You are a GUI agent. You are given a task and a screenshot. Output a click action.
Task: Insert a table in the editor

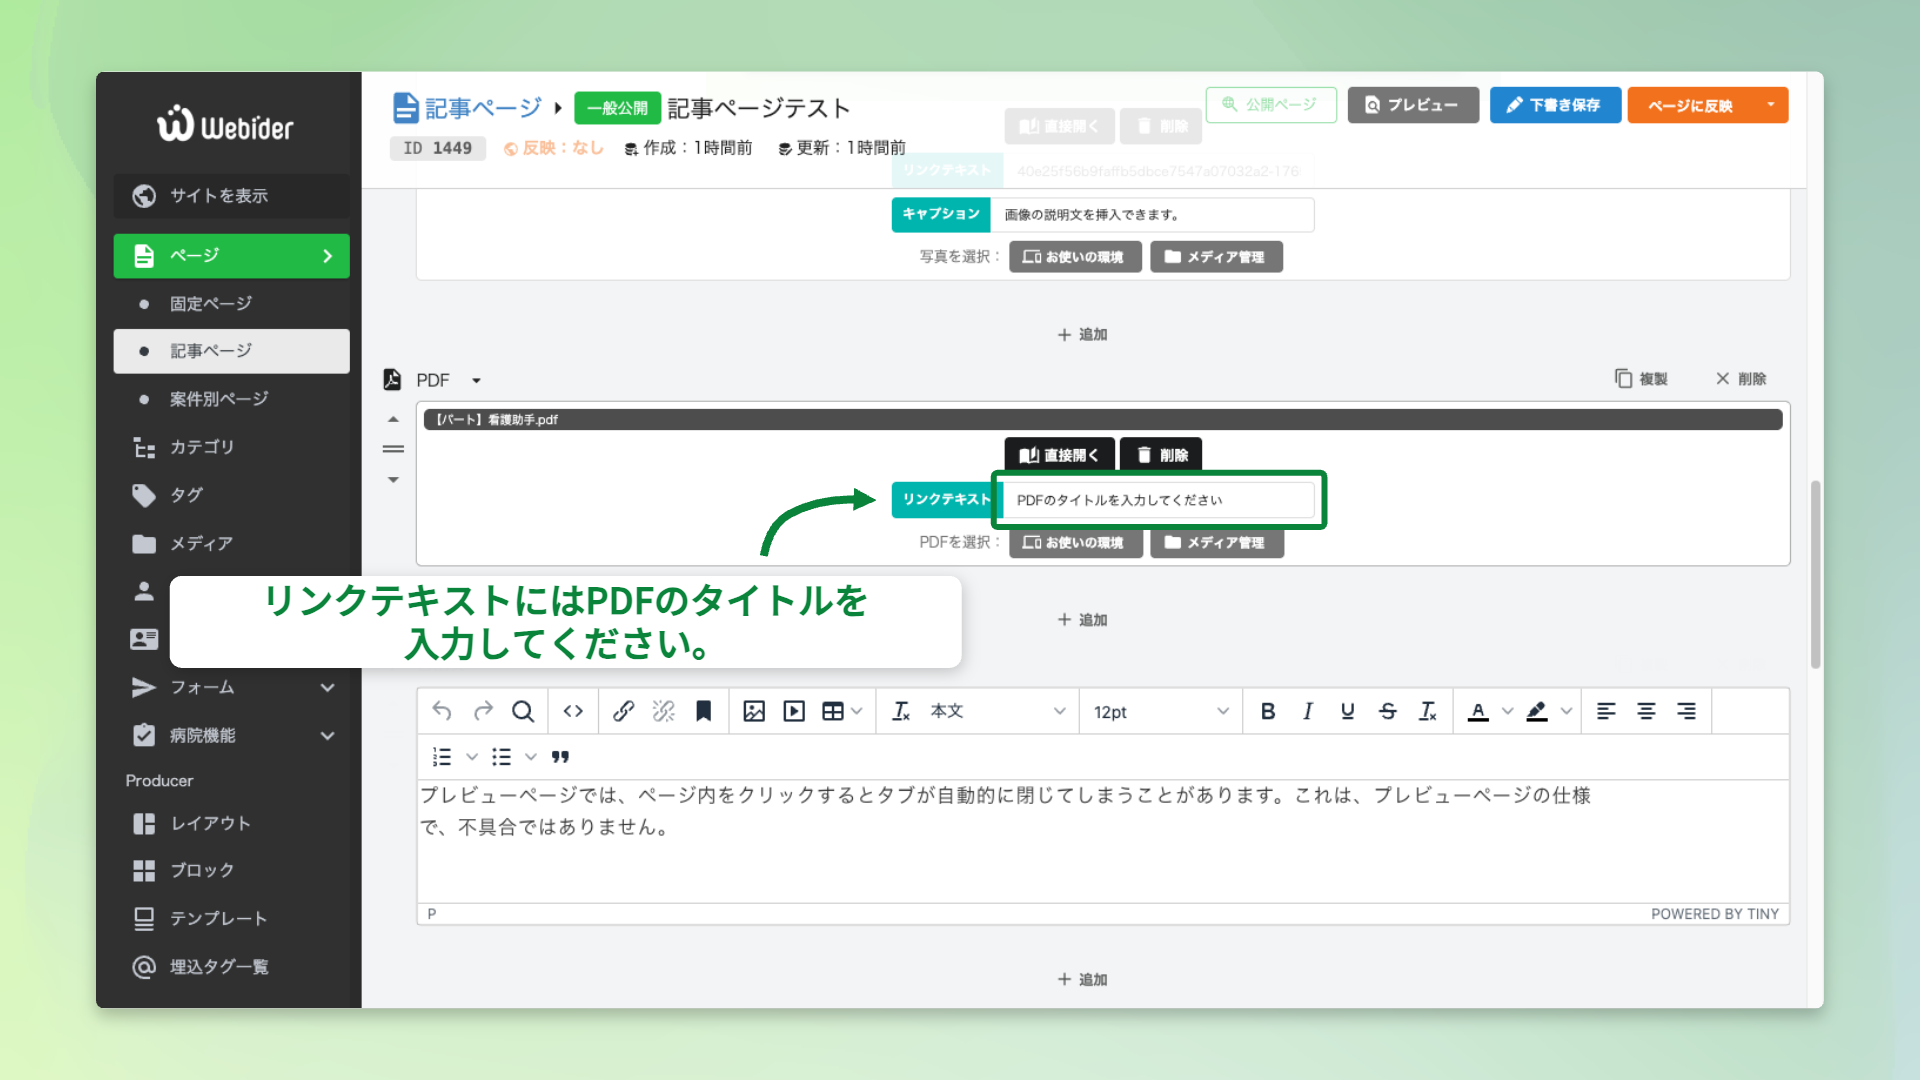[834, 711]
